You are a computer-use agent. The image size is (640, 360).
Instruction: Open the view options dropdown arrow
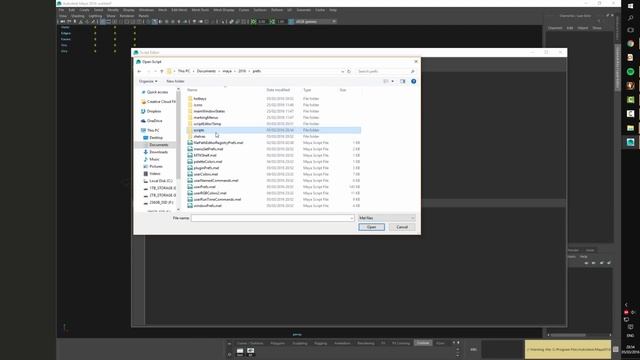[x=393, y=81]
